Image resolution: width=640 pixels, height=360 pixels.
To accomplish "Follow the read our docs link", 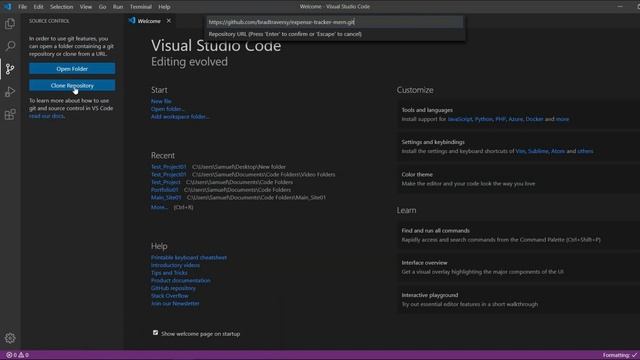I will click(47, 116).
